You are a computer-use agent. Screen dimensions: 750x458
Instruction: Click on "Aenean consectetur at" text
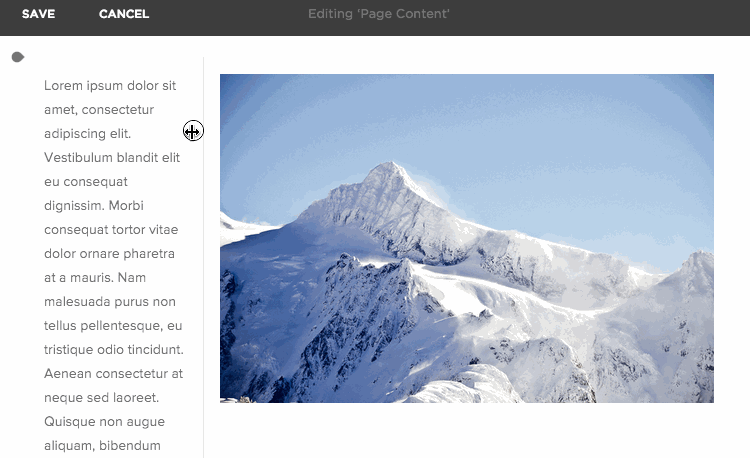pyautogui.click(x=113, y=374)
